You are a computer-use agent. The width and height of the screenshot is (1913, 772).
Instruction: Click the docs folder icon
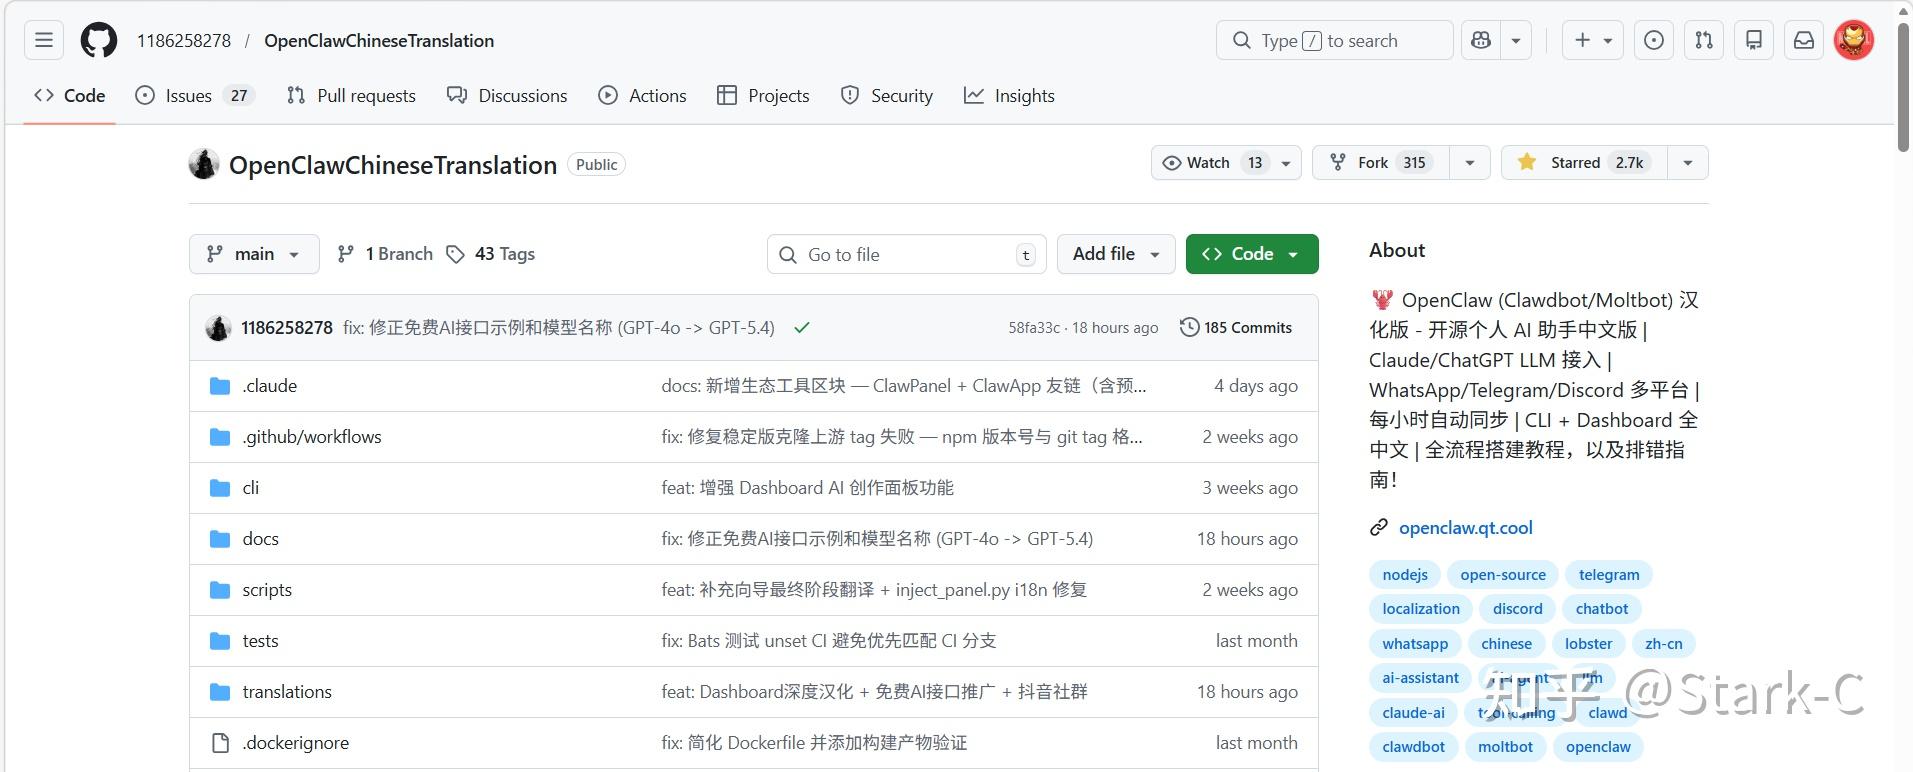[x=220, y=539]
